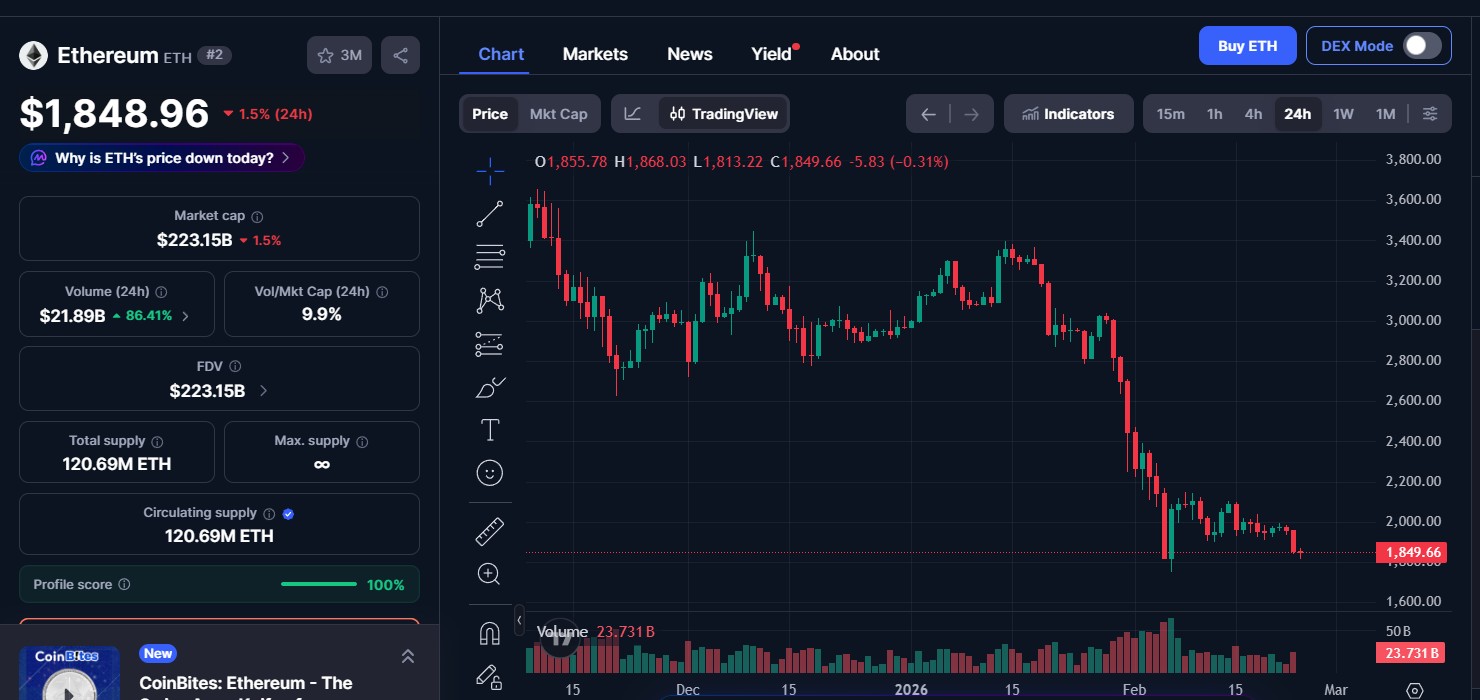Activate the zoom-in magnifier tool
This screenshot has height=700, width=1480.
pos(489,574)
